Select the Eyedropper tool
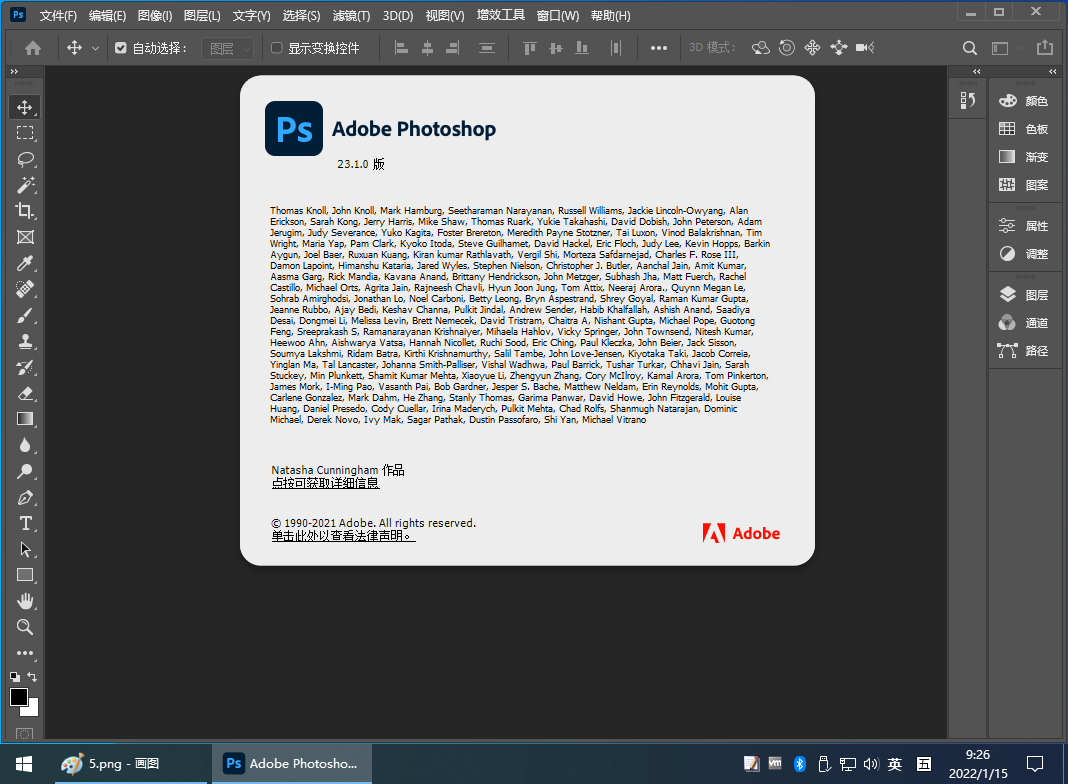Image resolution: width=1068 pixels, height=784 pixels. click(x=25, y=263)
